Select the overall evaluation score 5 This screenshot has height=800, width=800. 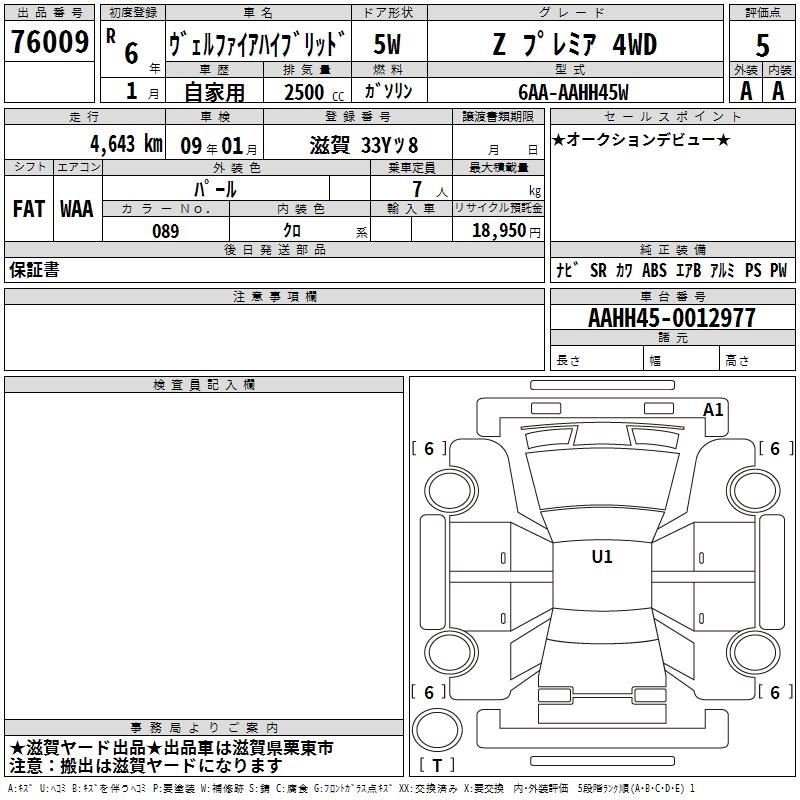pos(762,45)
